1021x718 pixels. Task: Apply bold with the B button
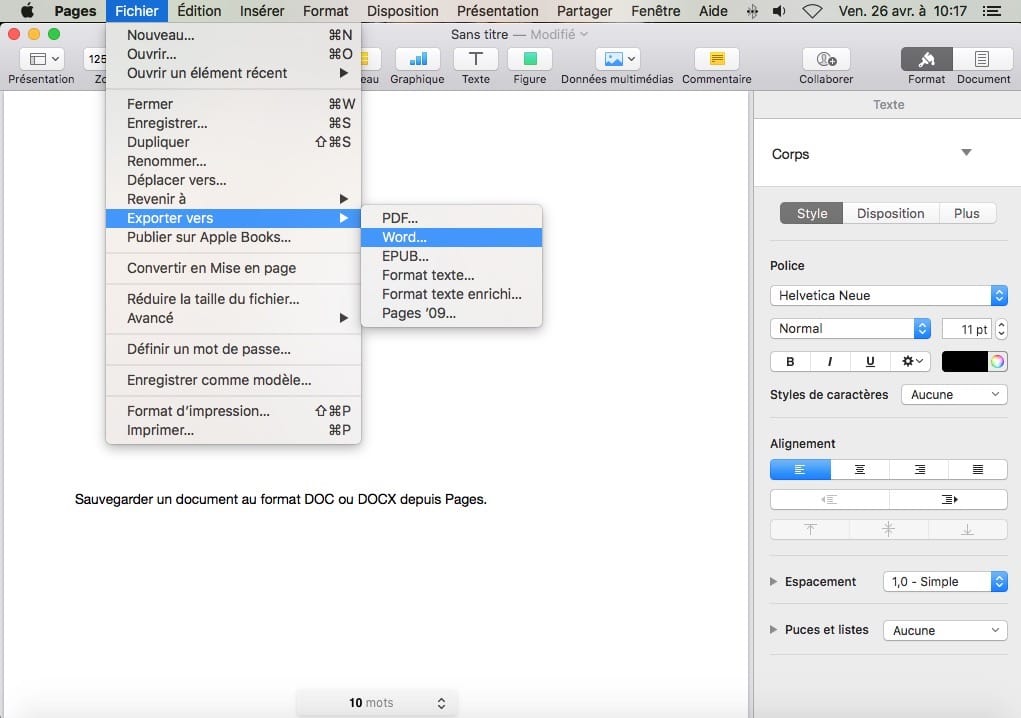click(790, 361)
